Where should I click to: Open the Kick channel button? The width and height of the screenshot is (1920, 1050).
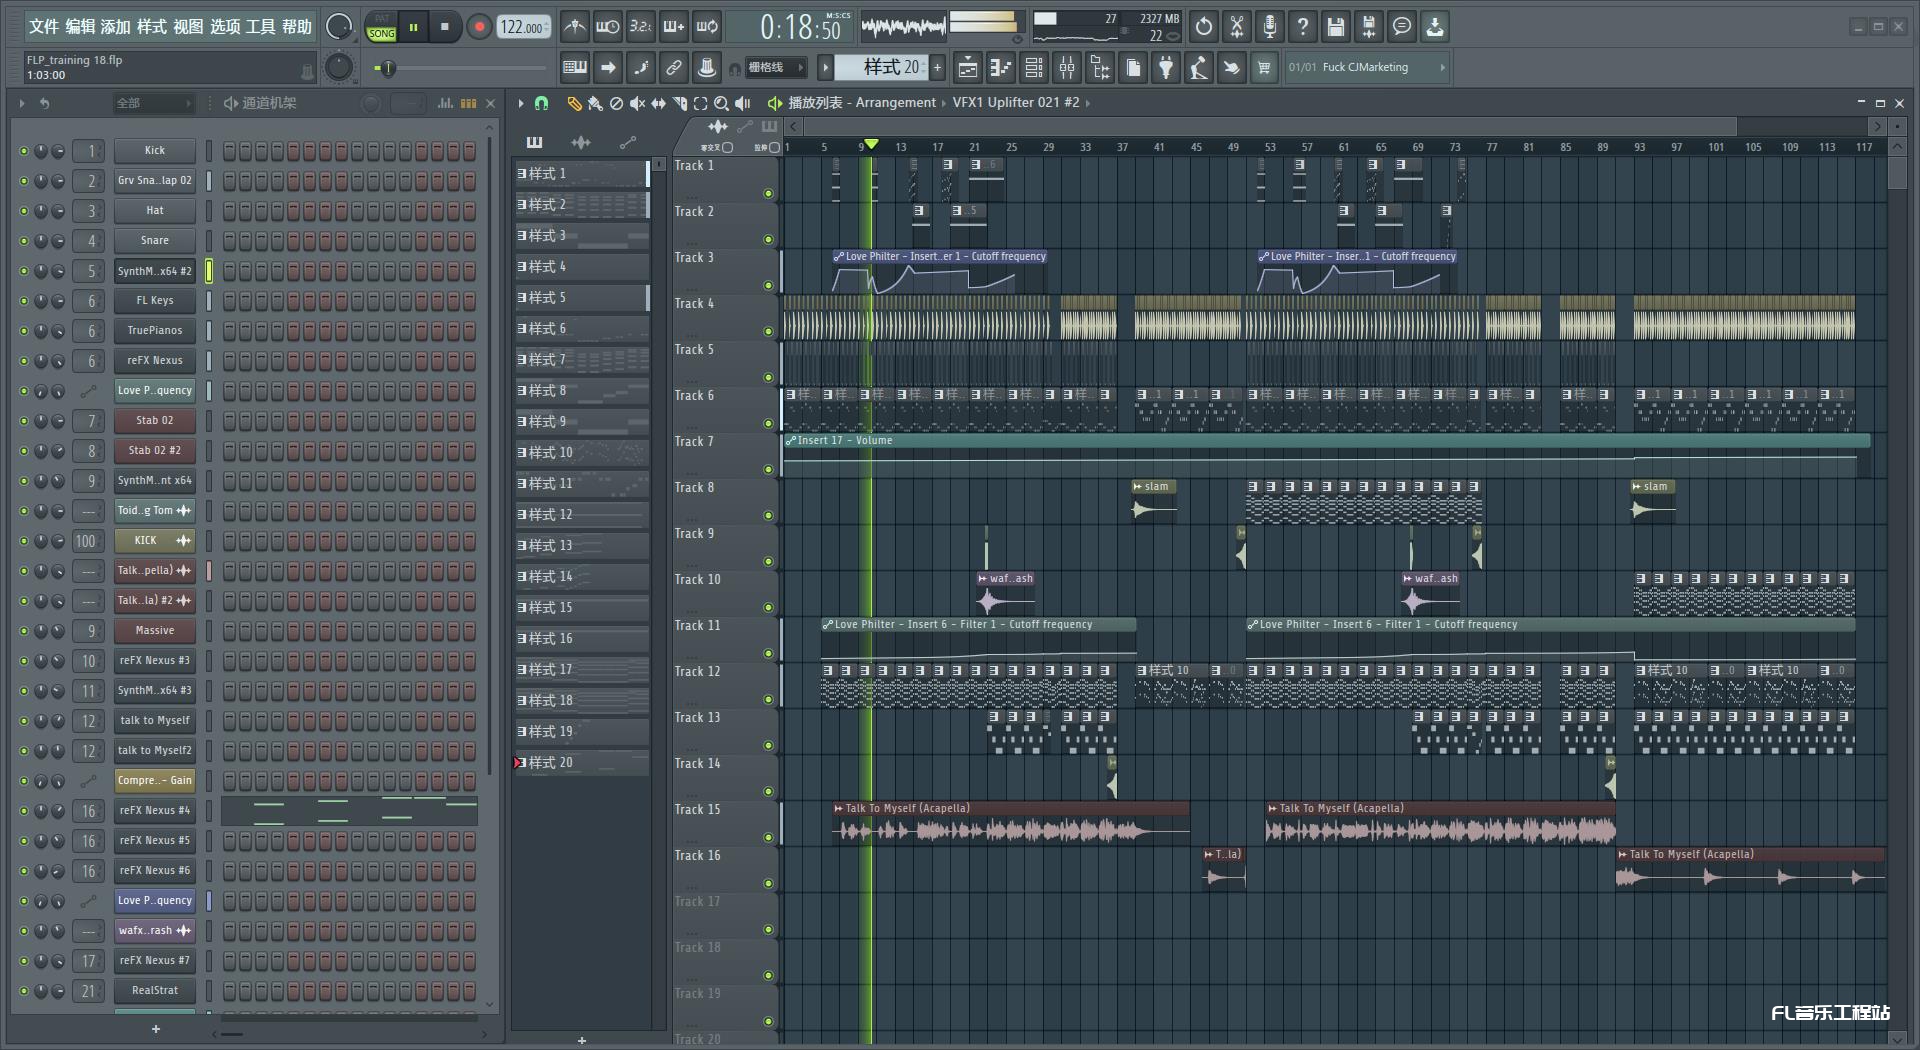point(155,151)
